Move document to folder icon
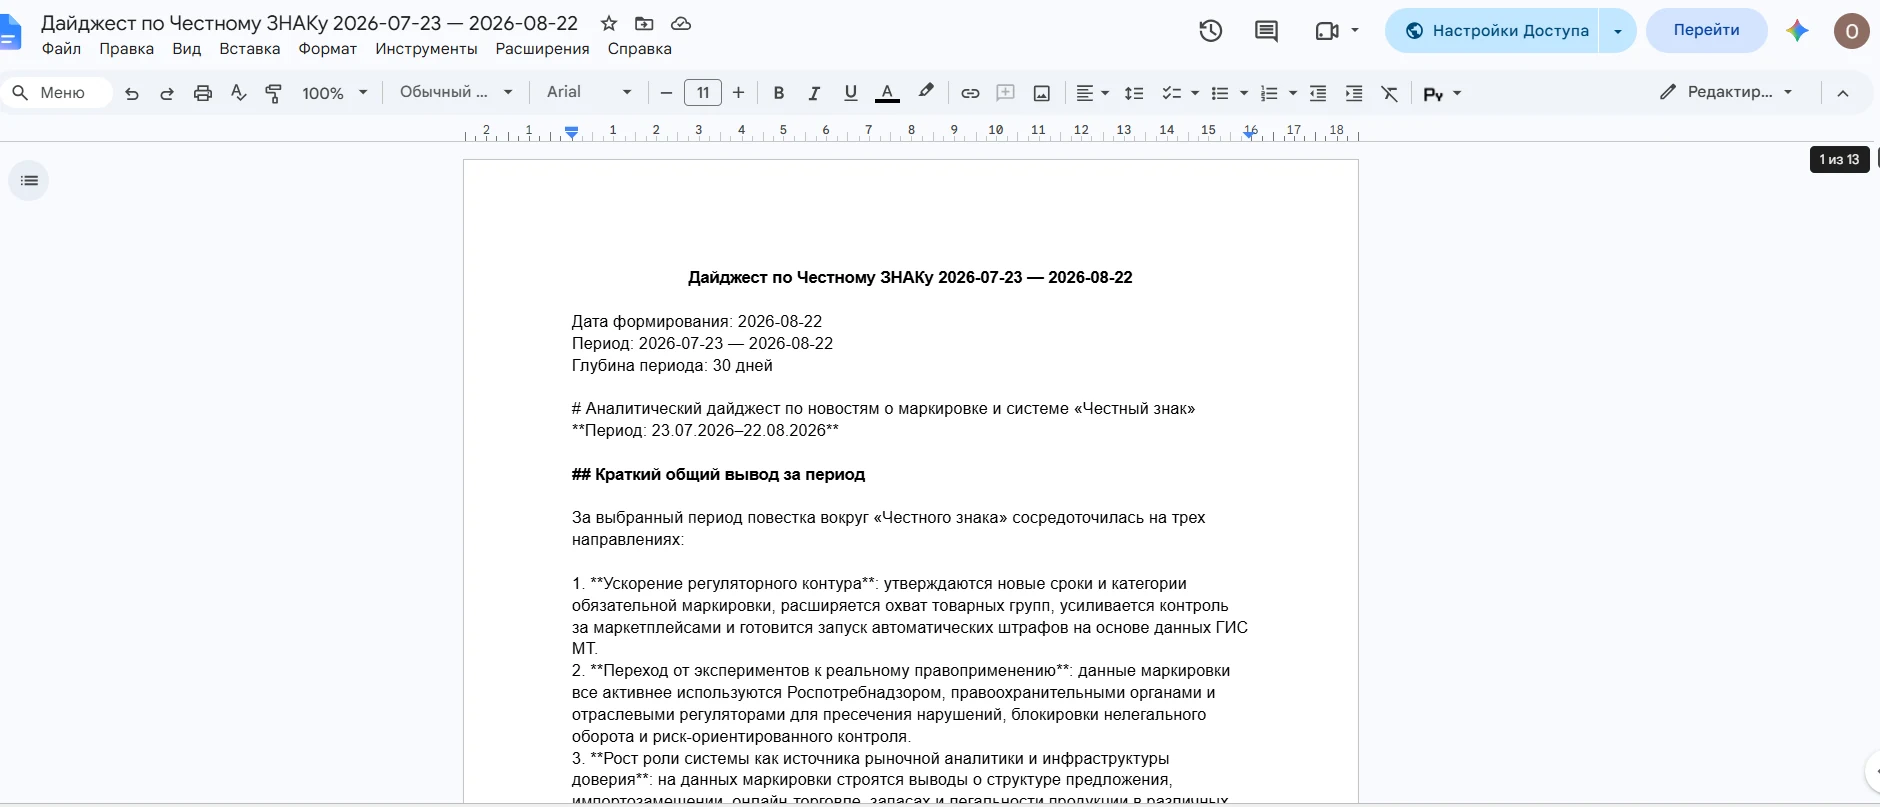This screenshot has height=807, width=1880. coord(645,23)
